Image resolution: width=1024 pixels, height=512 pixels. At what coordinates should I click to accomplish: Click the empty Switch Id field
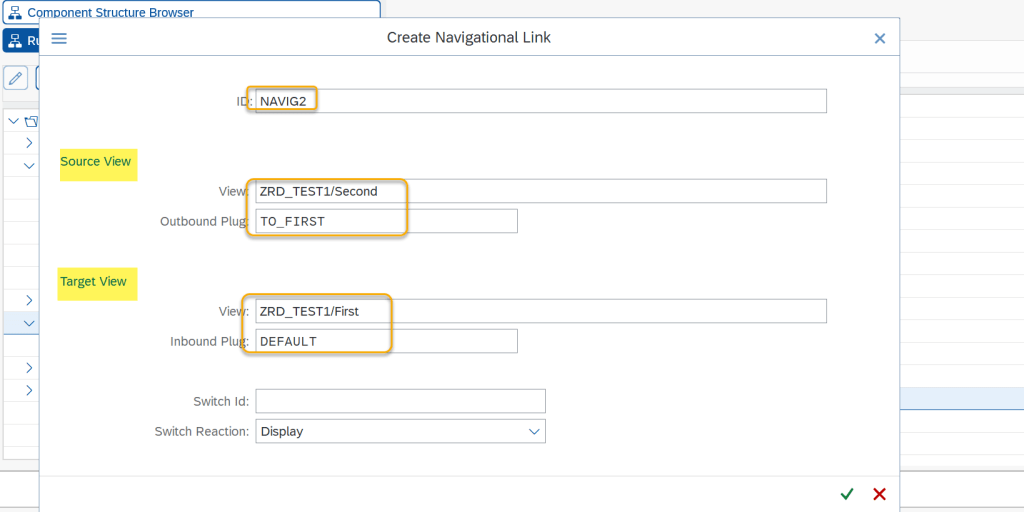(400, 401)
